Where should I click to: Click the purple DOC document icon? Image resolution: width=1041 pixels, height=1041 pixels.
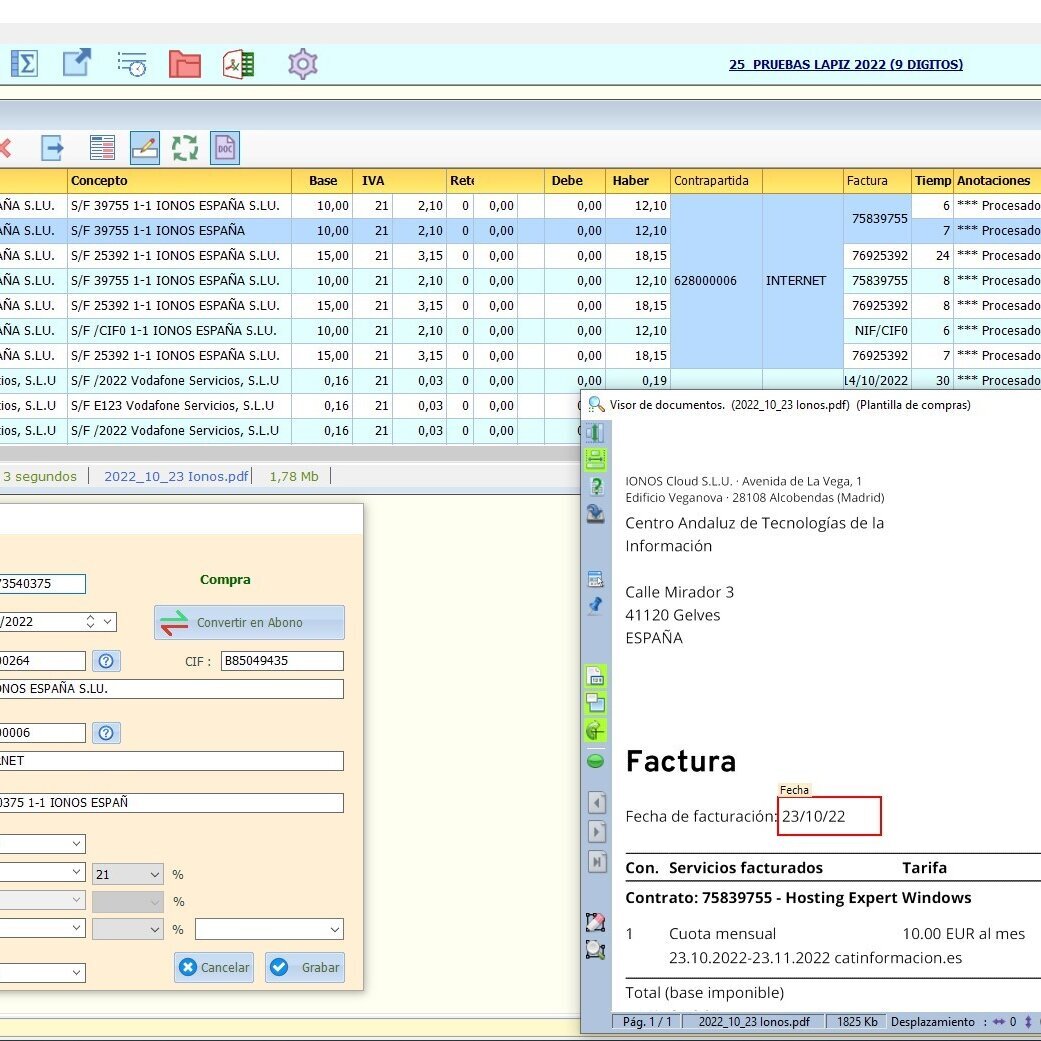tap(225, 148)
